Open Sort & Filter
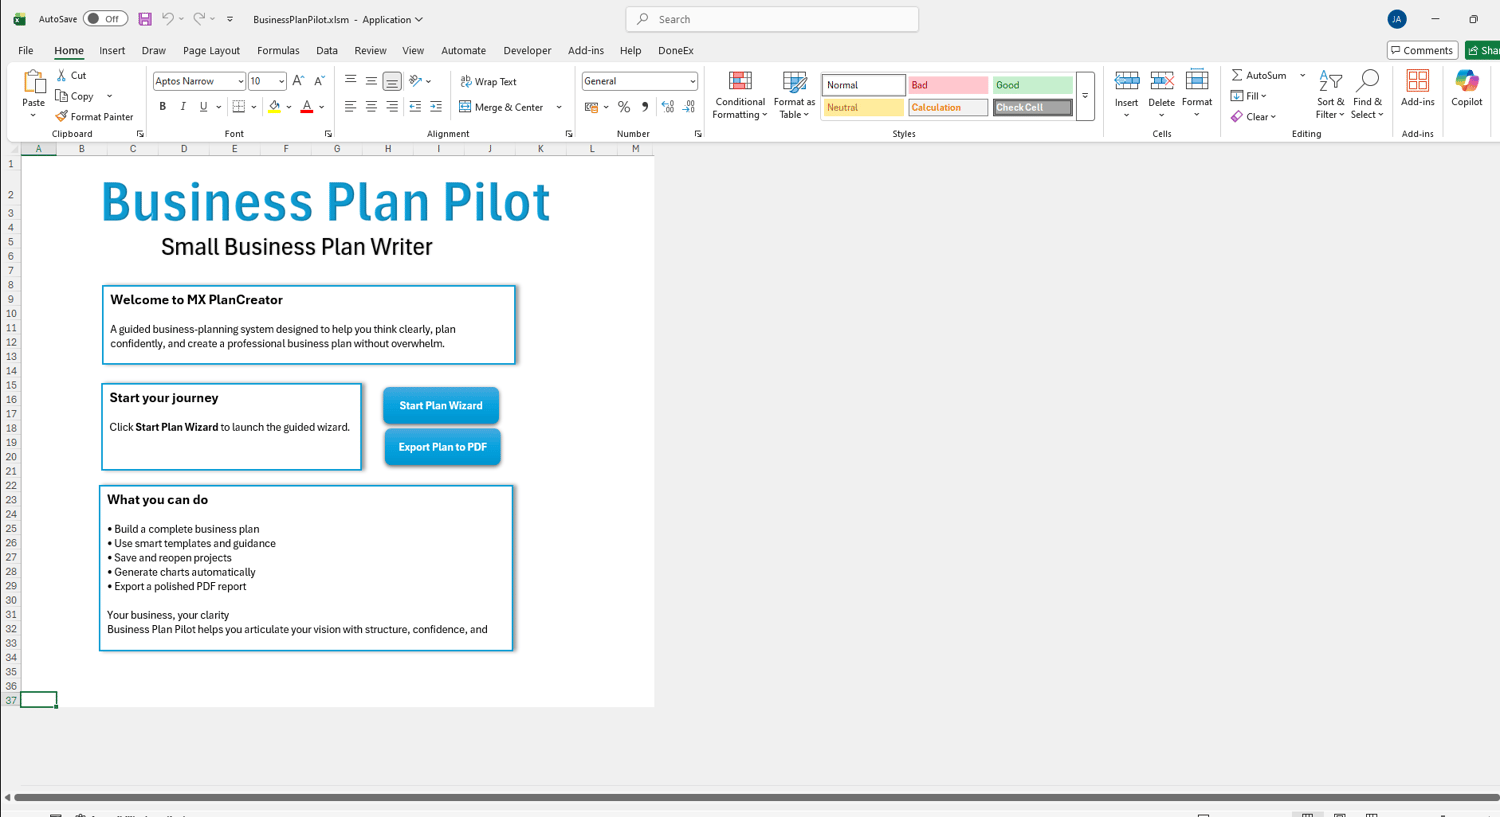The height and width of the screenshot is (817, 1500). pos(1330,95)
